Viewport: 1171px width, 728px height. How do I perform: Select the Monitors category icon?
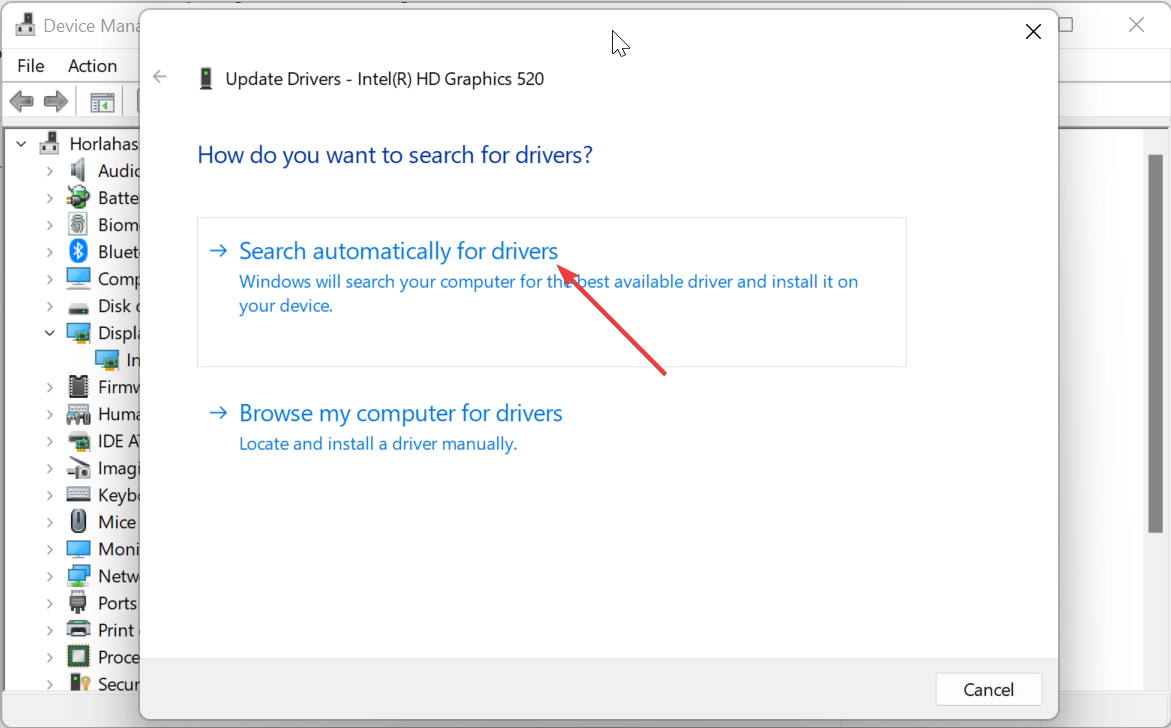click(79, 548)
